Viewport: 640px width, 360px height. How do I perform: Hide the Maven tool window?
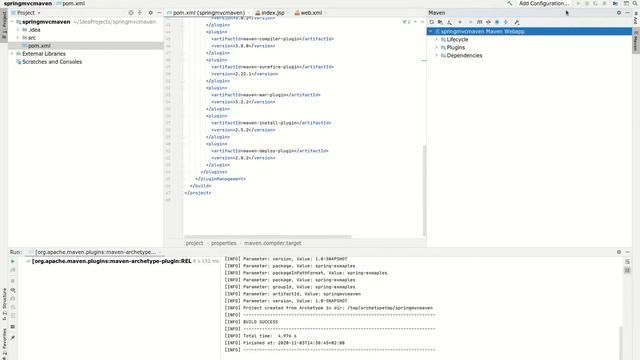627,13
